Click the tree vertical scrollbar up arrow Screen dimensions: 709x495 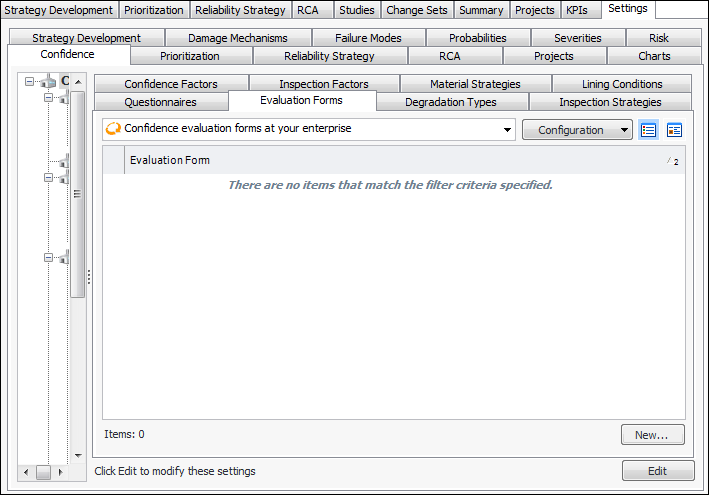(78, 82)
